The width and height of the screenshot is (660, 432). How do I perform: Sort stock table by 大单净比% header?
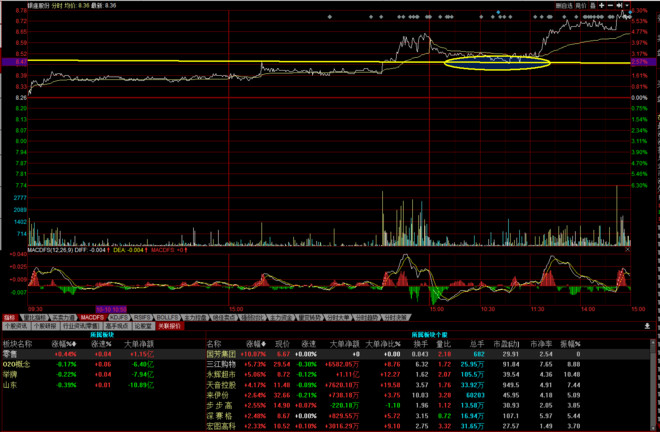tap(383, 344)
